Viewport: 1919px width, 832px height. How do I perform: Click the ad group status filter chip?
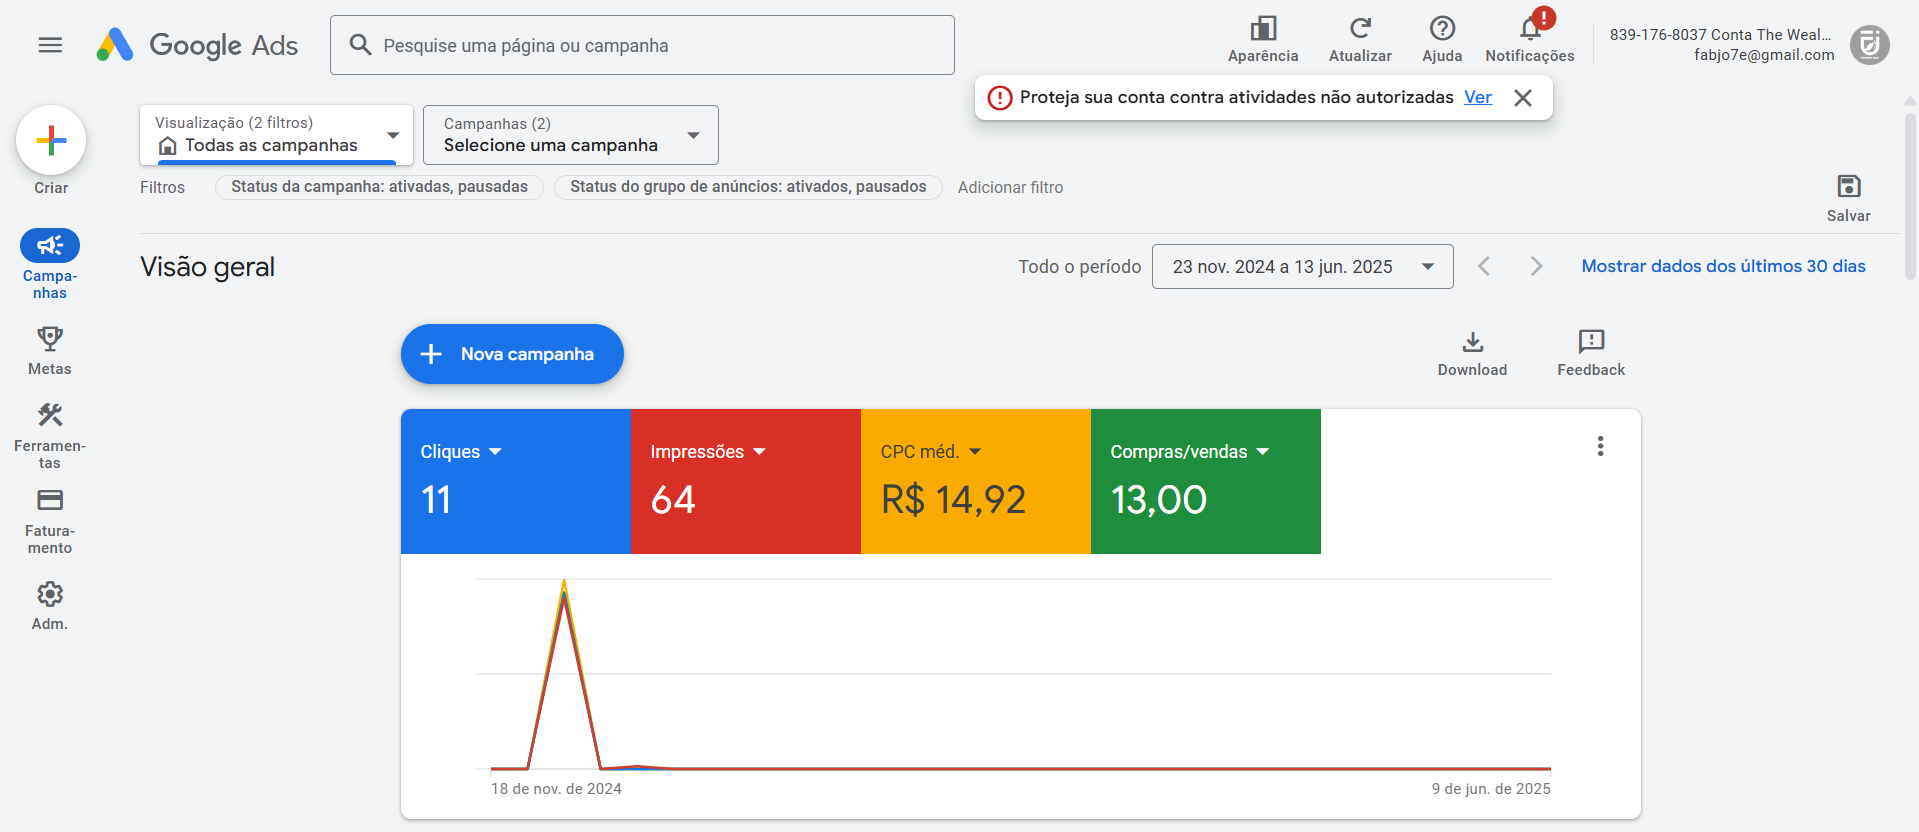click(748, 187)
